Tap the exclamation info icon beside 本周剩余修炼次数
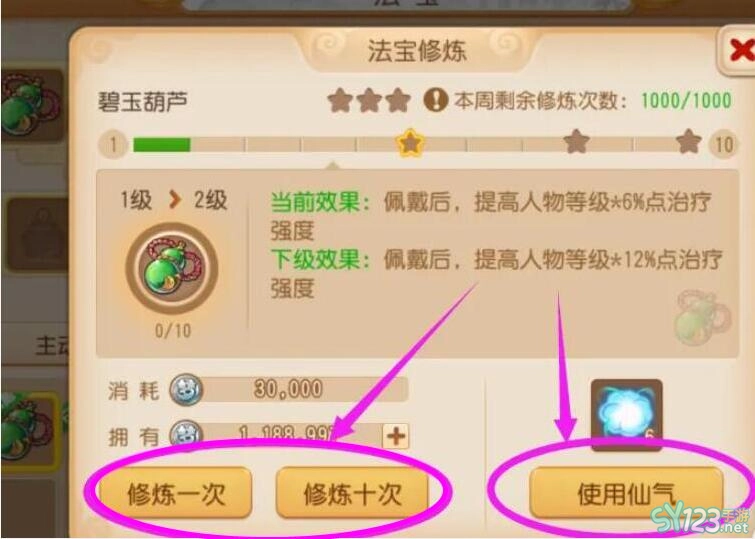Image resolution: width=755 pixels, height=539 pixels. (436, 100)
